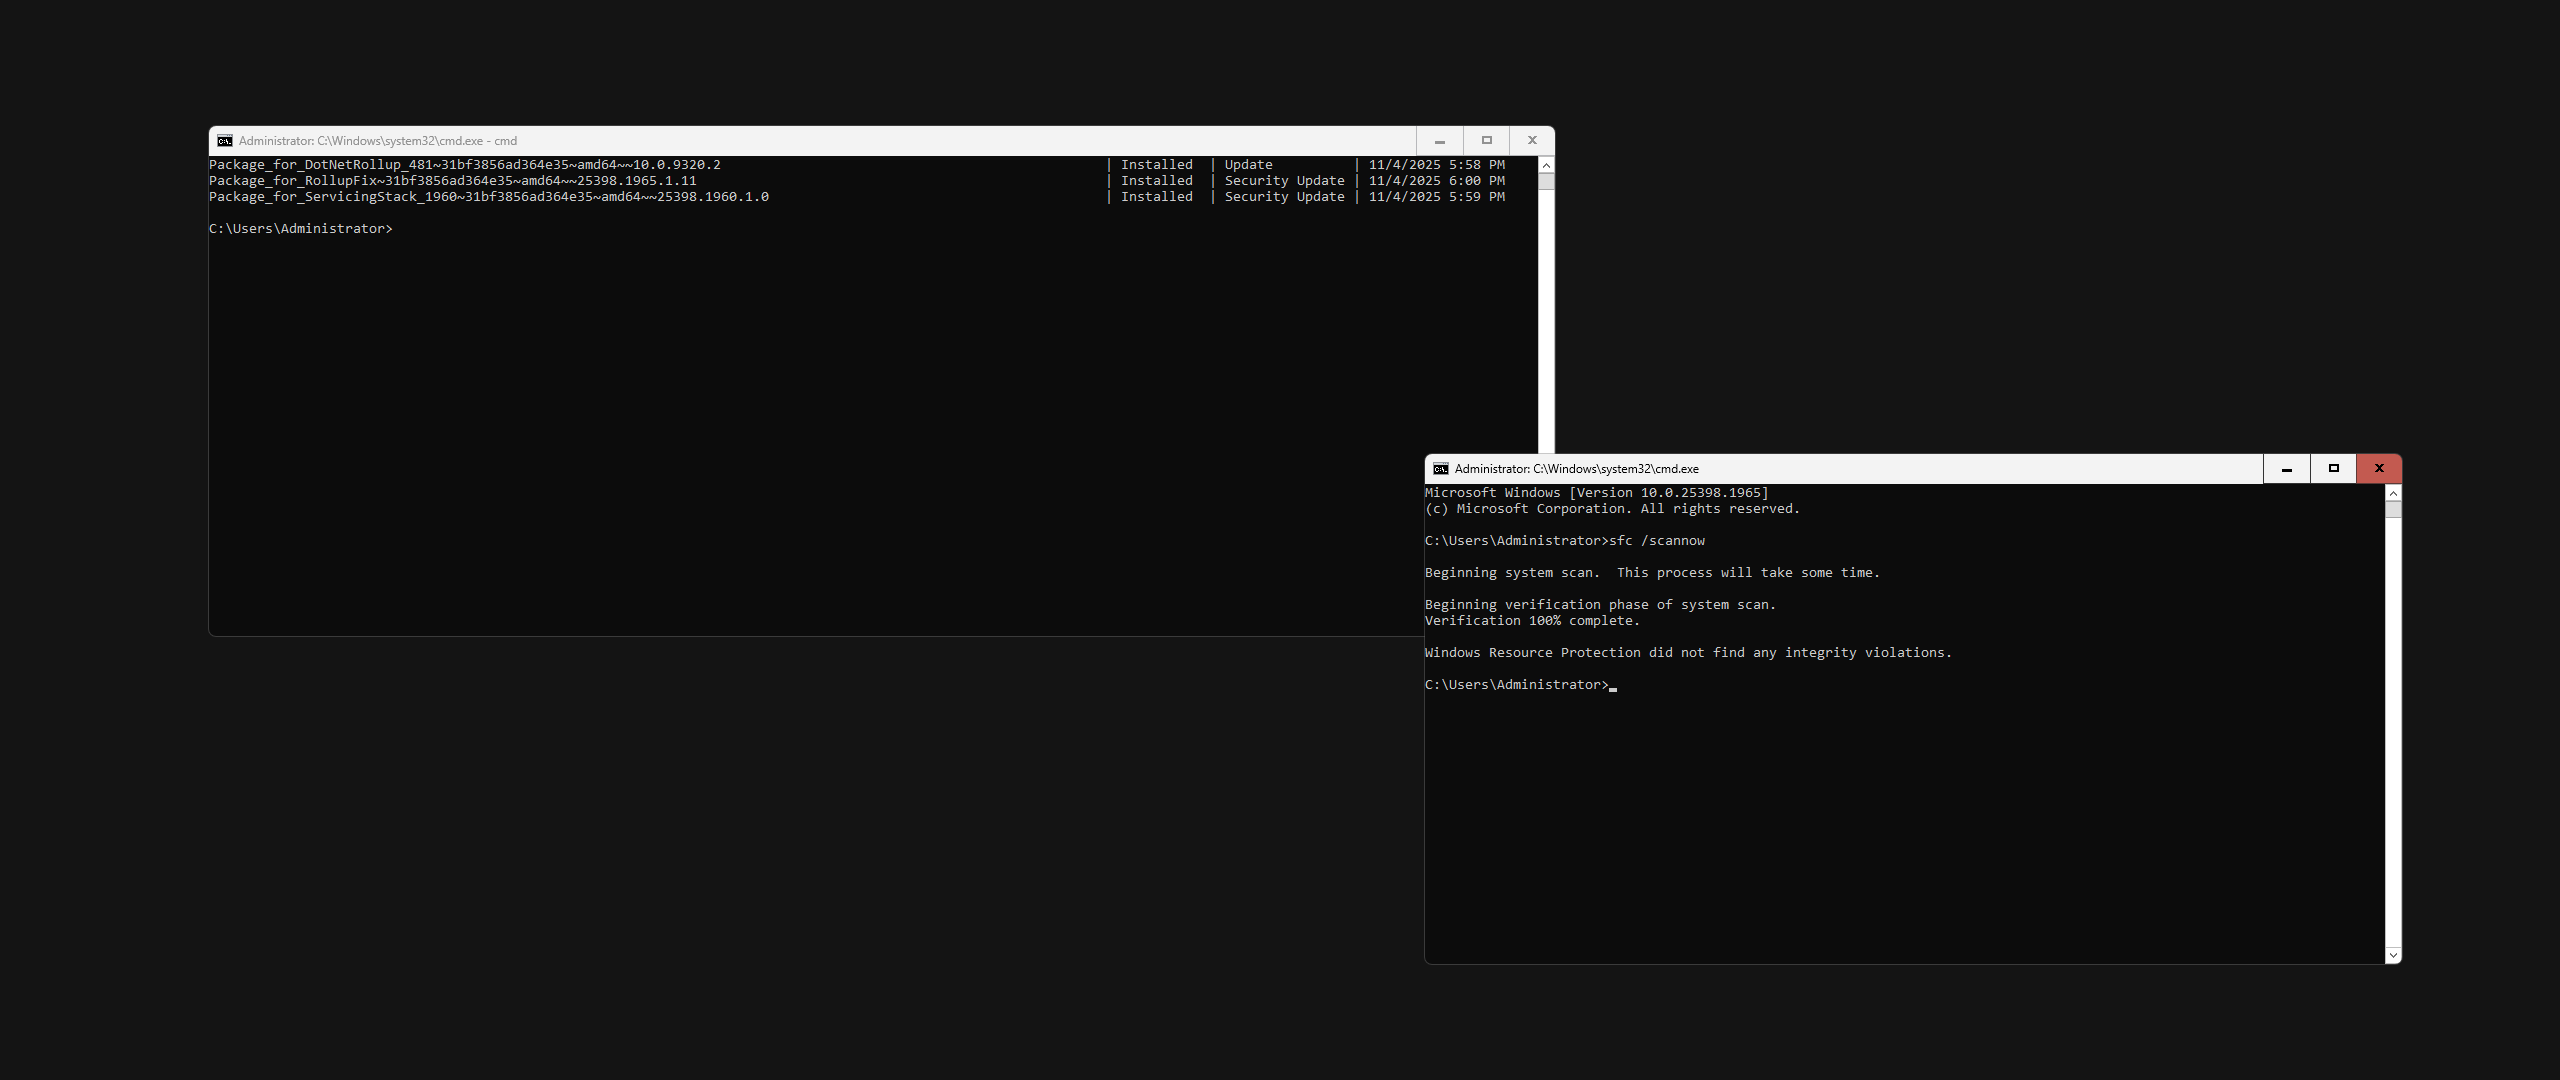Click the Package_for_RollupFix output line

pos(453,181)
